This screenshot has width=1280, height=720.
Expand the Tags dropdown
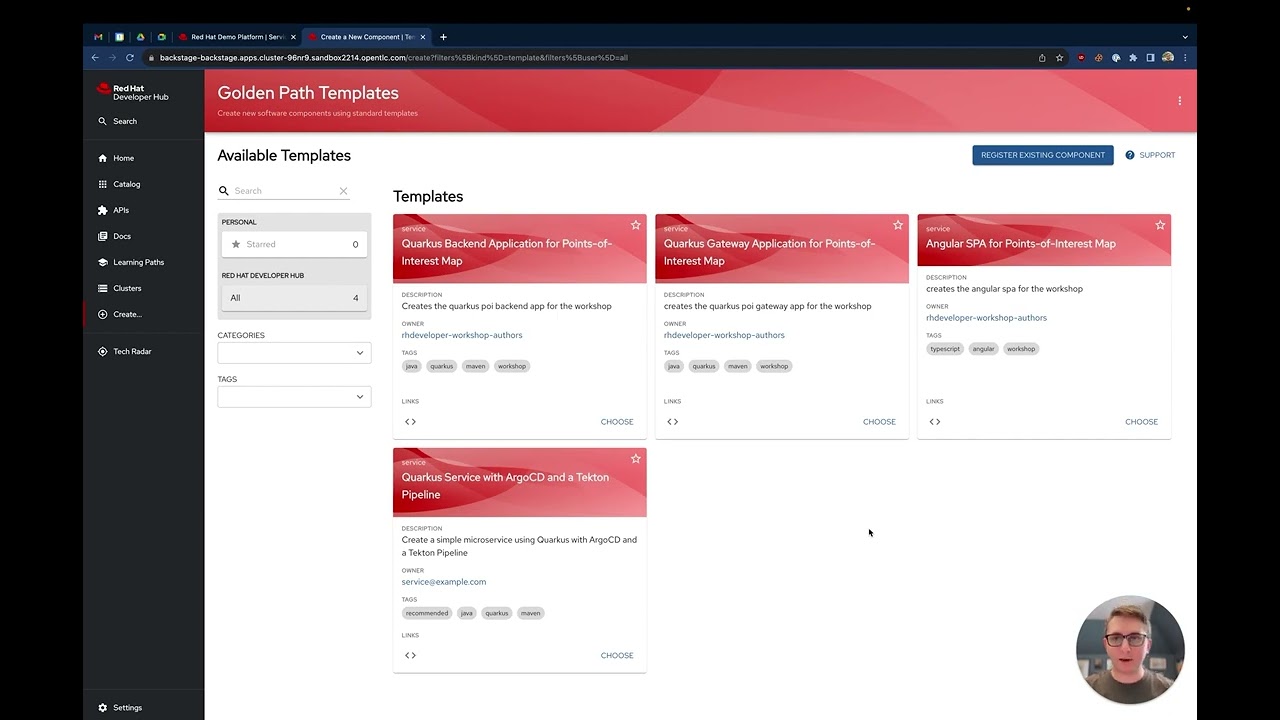[294, 396]
